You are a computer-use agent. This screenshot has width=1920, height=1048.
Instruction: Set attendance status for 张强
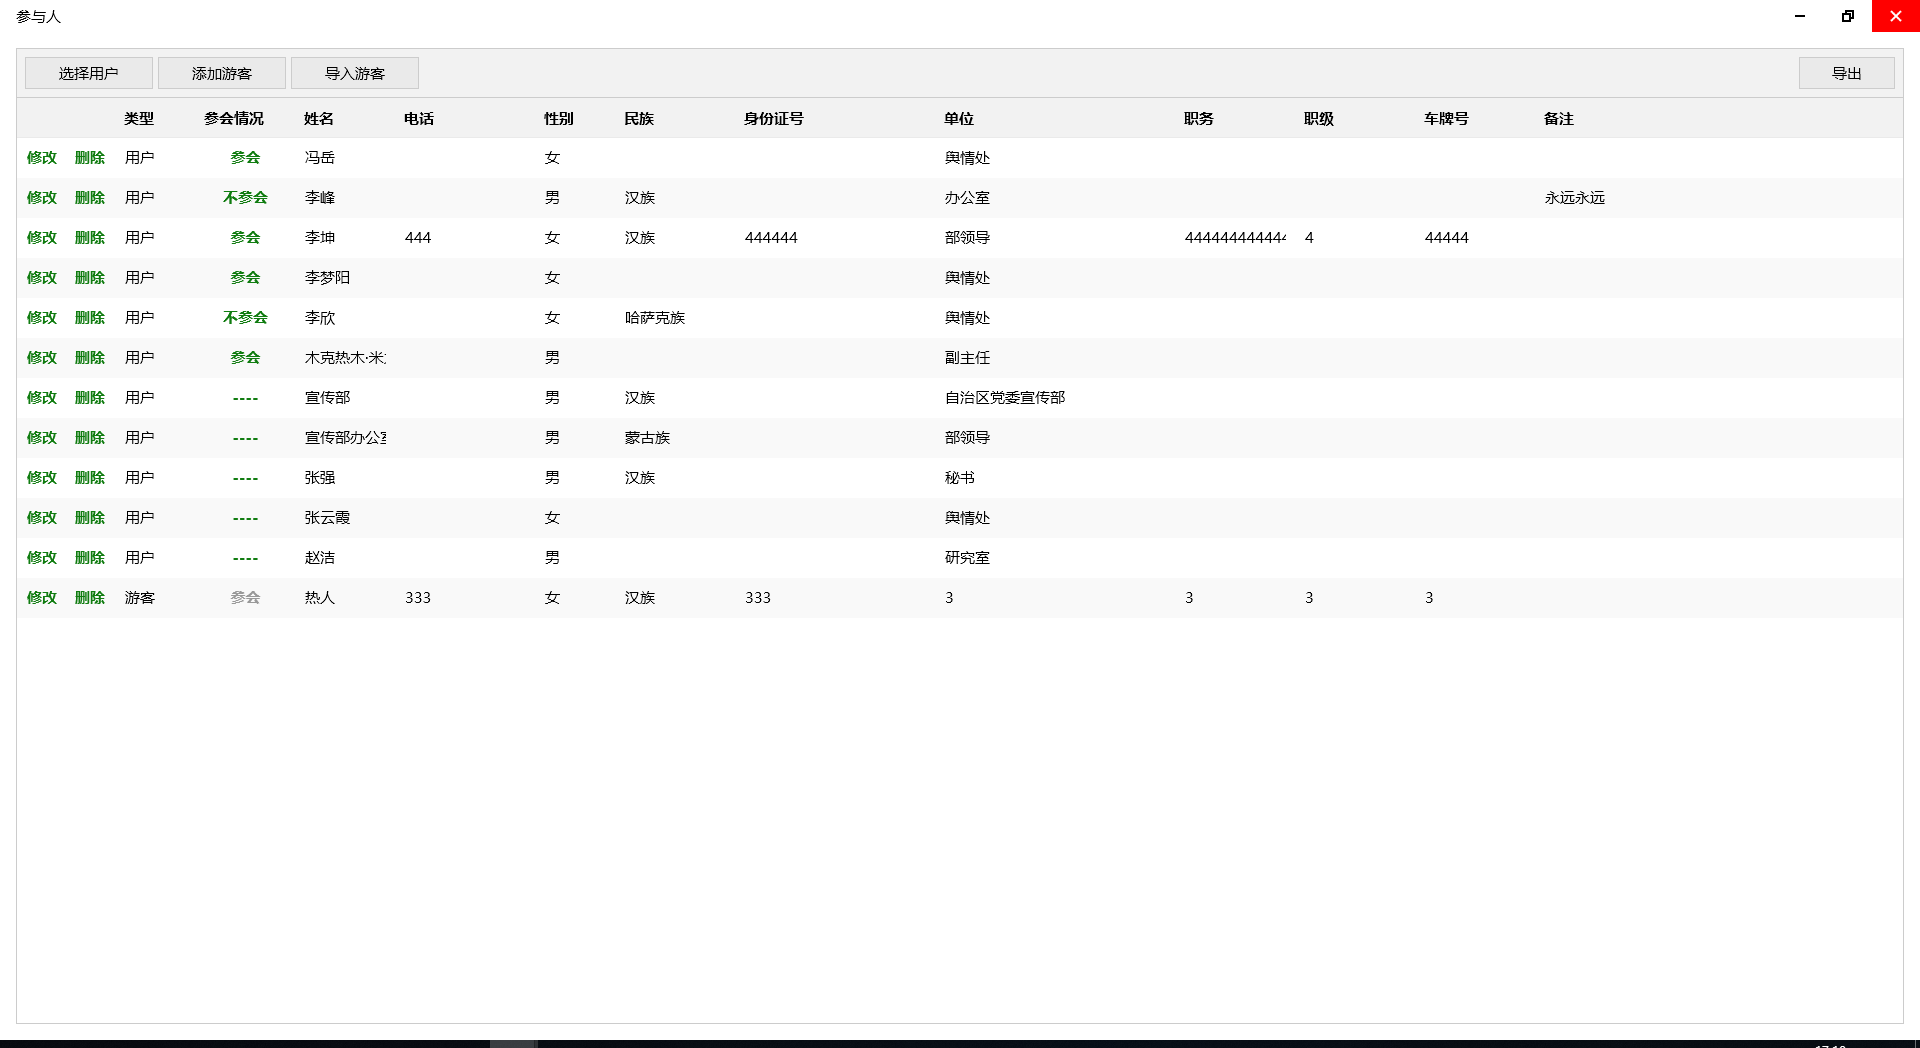pos(245,478)
